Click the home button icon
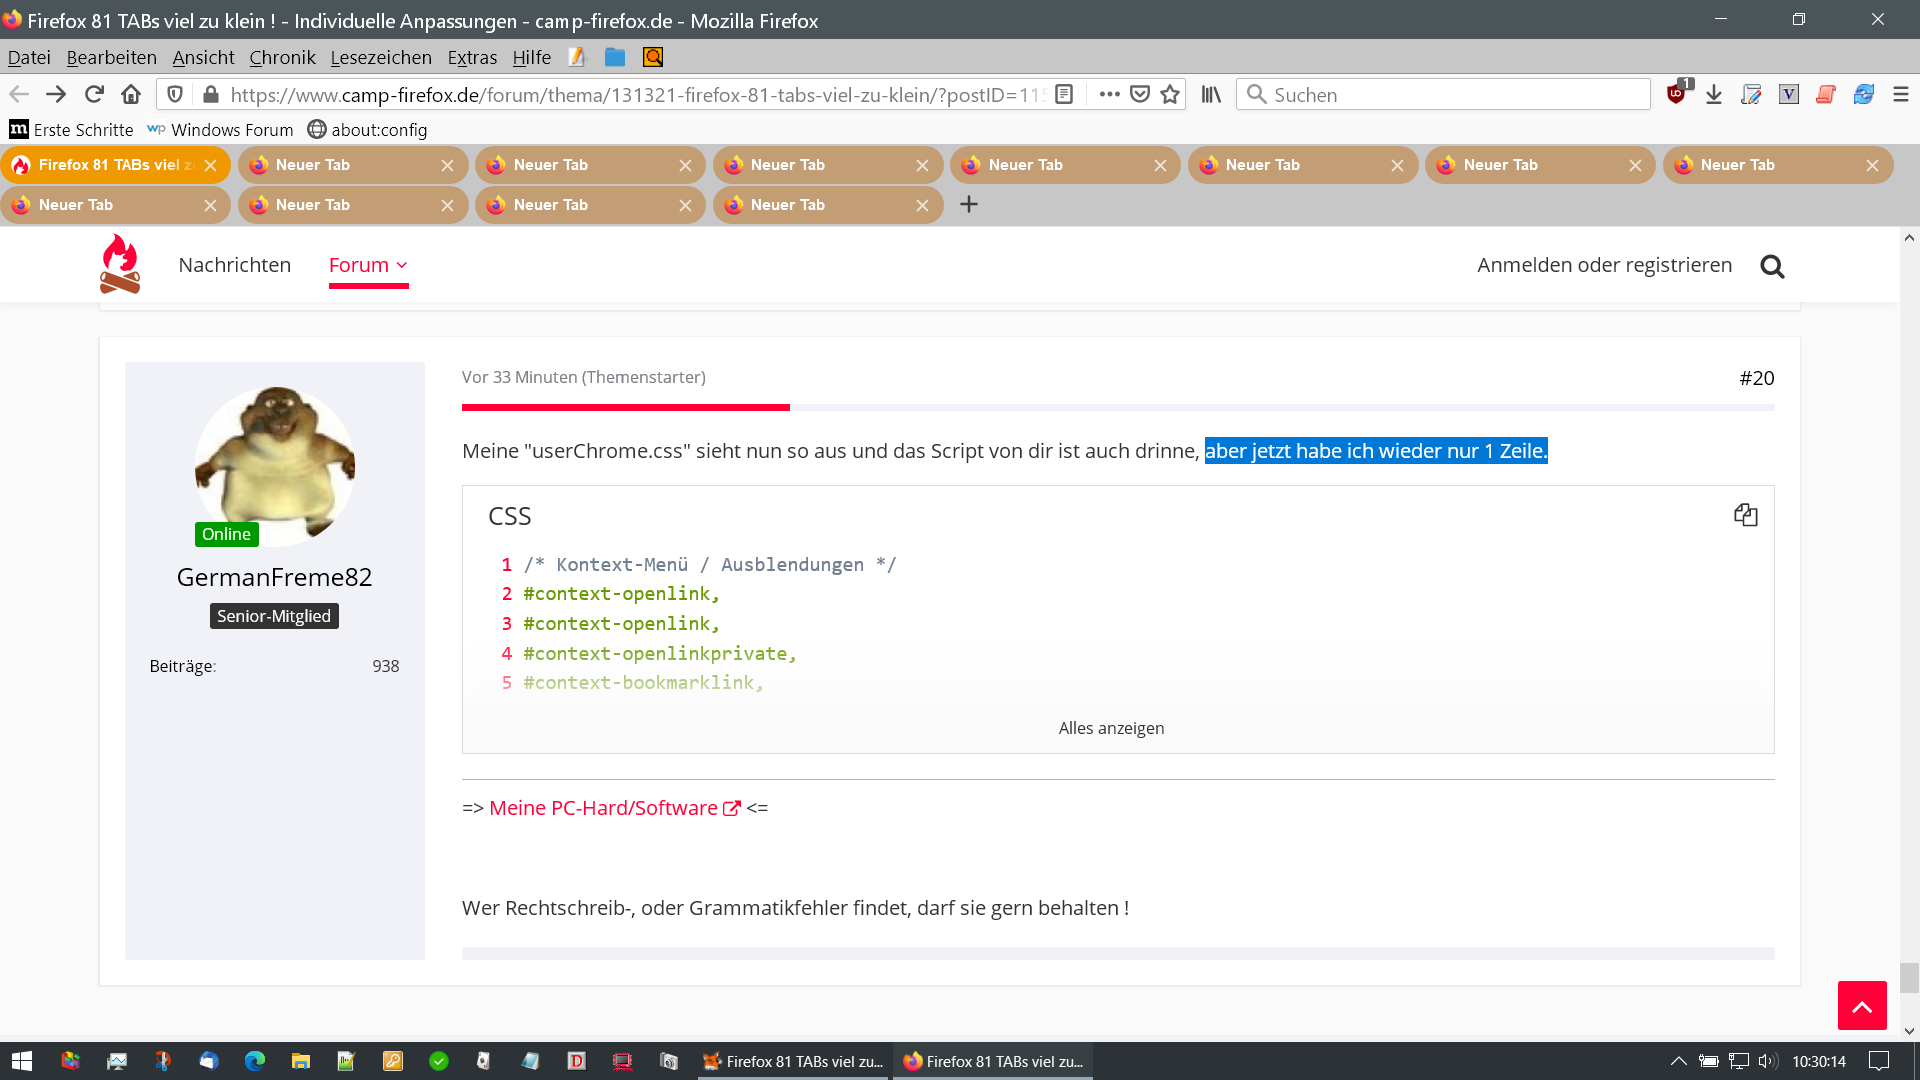This screenshot has height=1080, width=1920. click(131, 94)
